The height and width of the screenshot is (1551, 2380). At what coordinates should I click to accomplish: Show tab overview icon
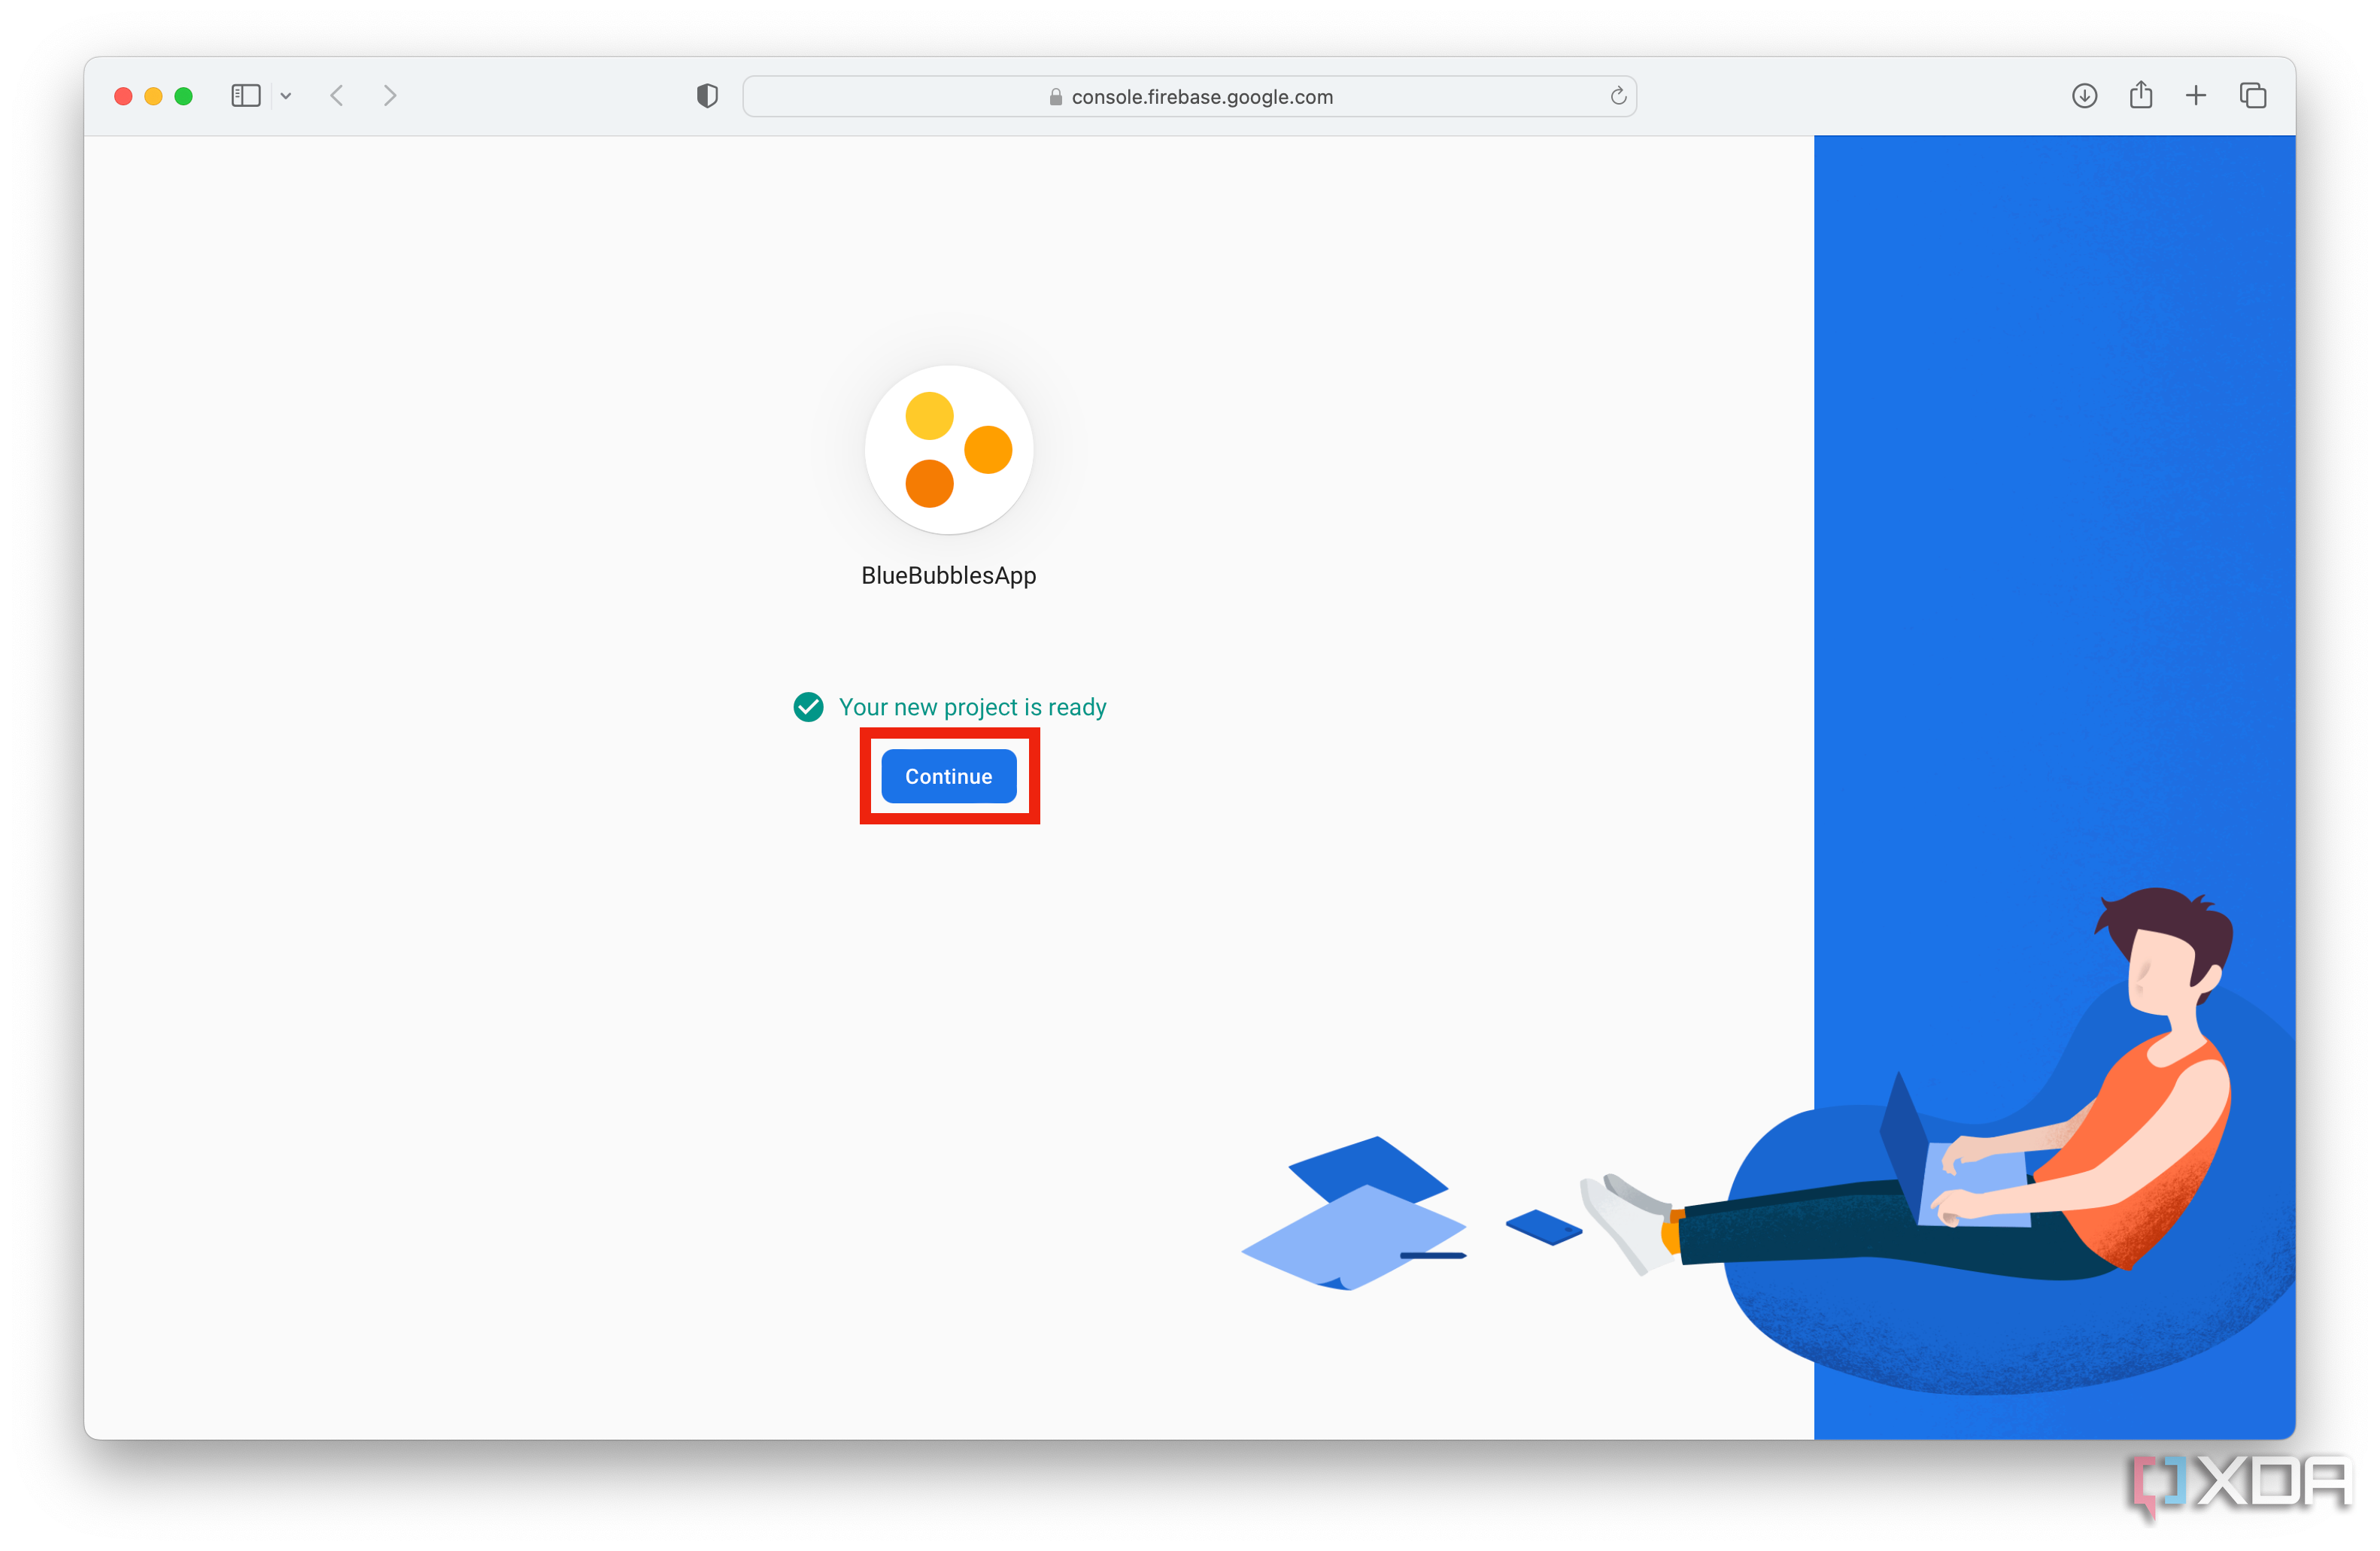pos(2252,96)
